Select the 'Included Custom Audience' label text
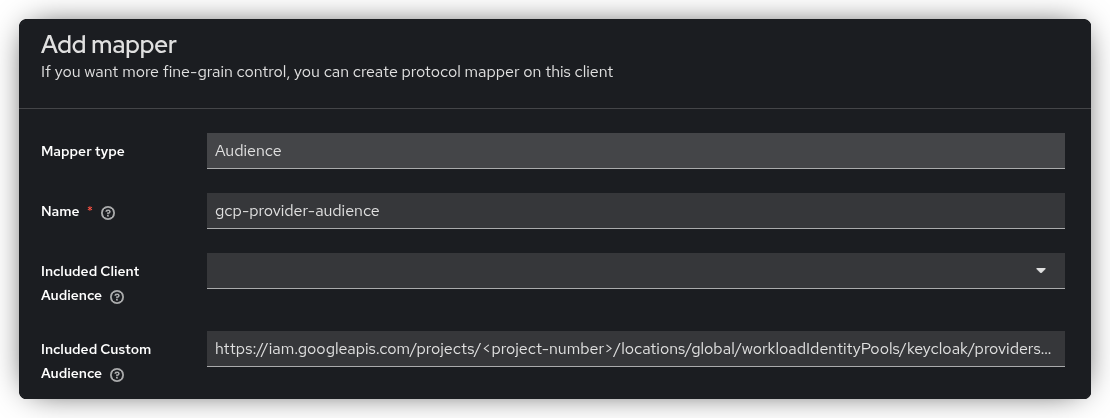 [96, 350]
